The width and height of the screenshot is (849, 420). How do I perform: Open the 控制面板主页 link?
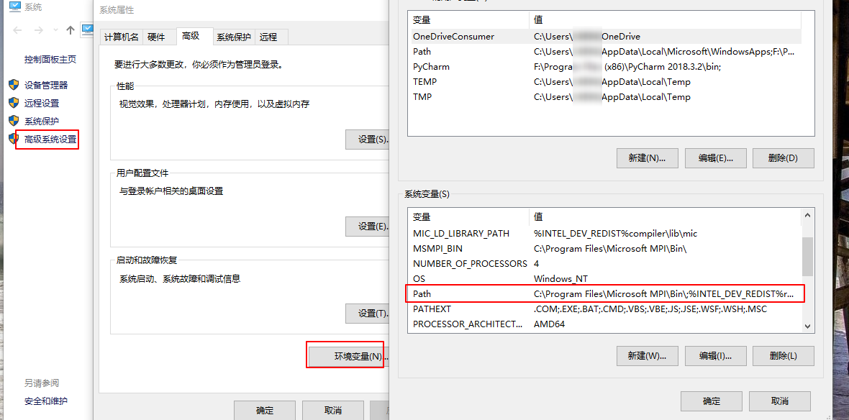click(x=50, y=60)
